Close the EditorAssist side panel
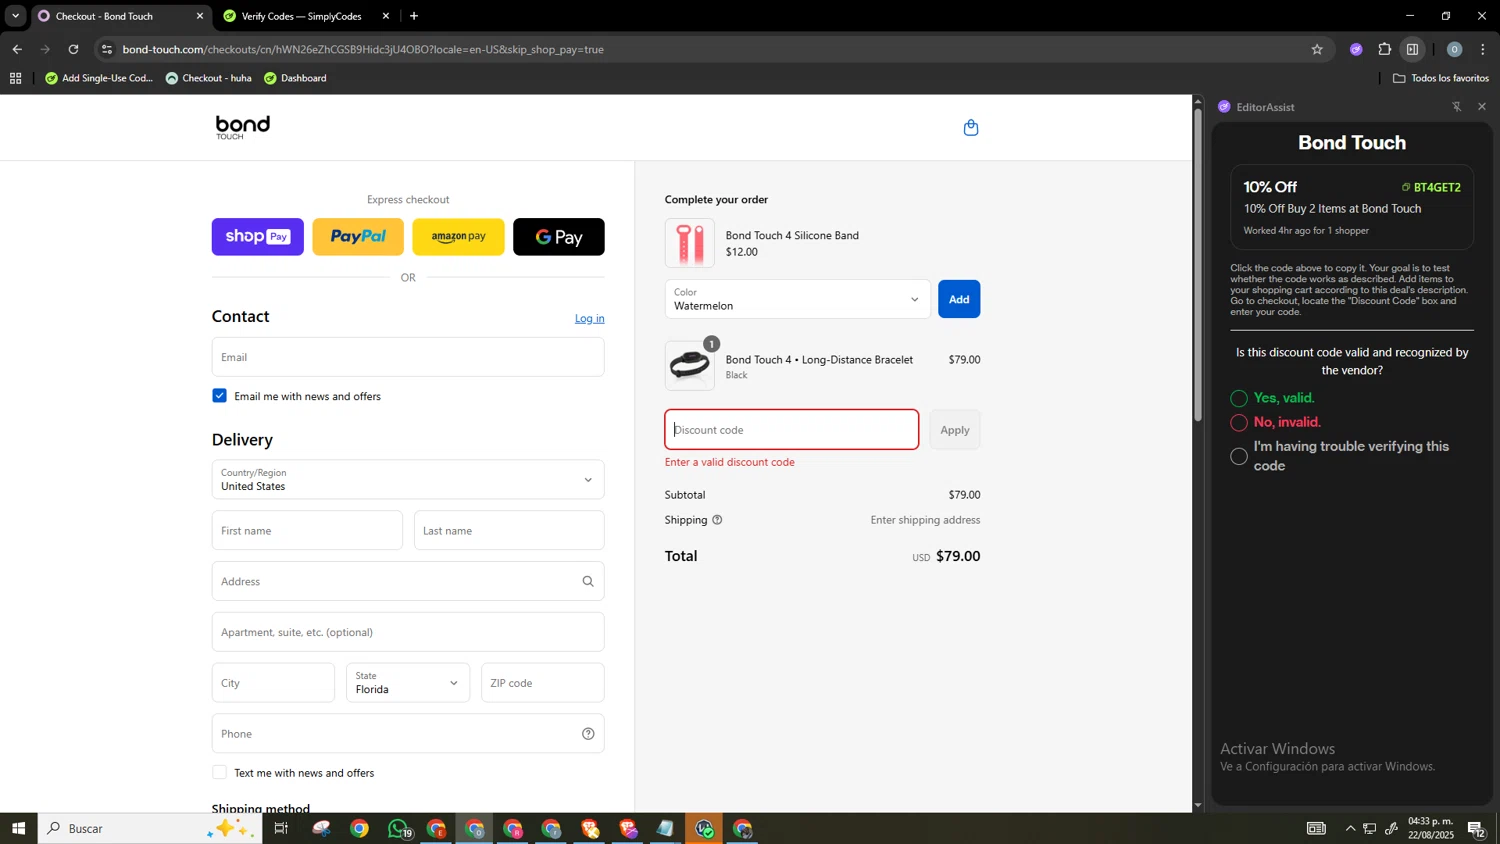Image resolution: width=1500 pixels, height=844 pixels. [1482, 107]
